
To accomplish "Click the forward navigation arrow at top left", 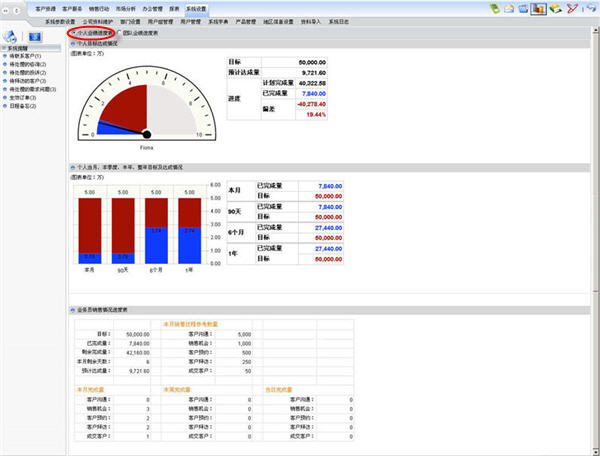I will [16, 10].
